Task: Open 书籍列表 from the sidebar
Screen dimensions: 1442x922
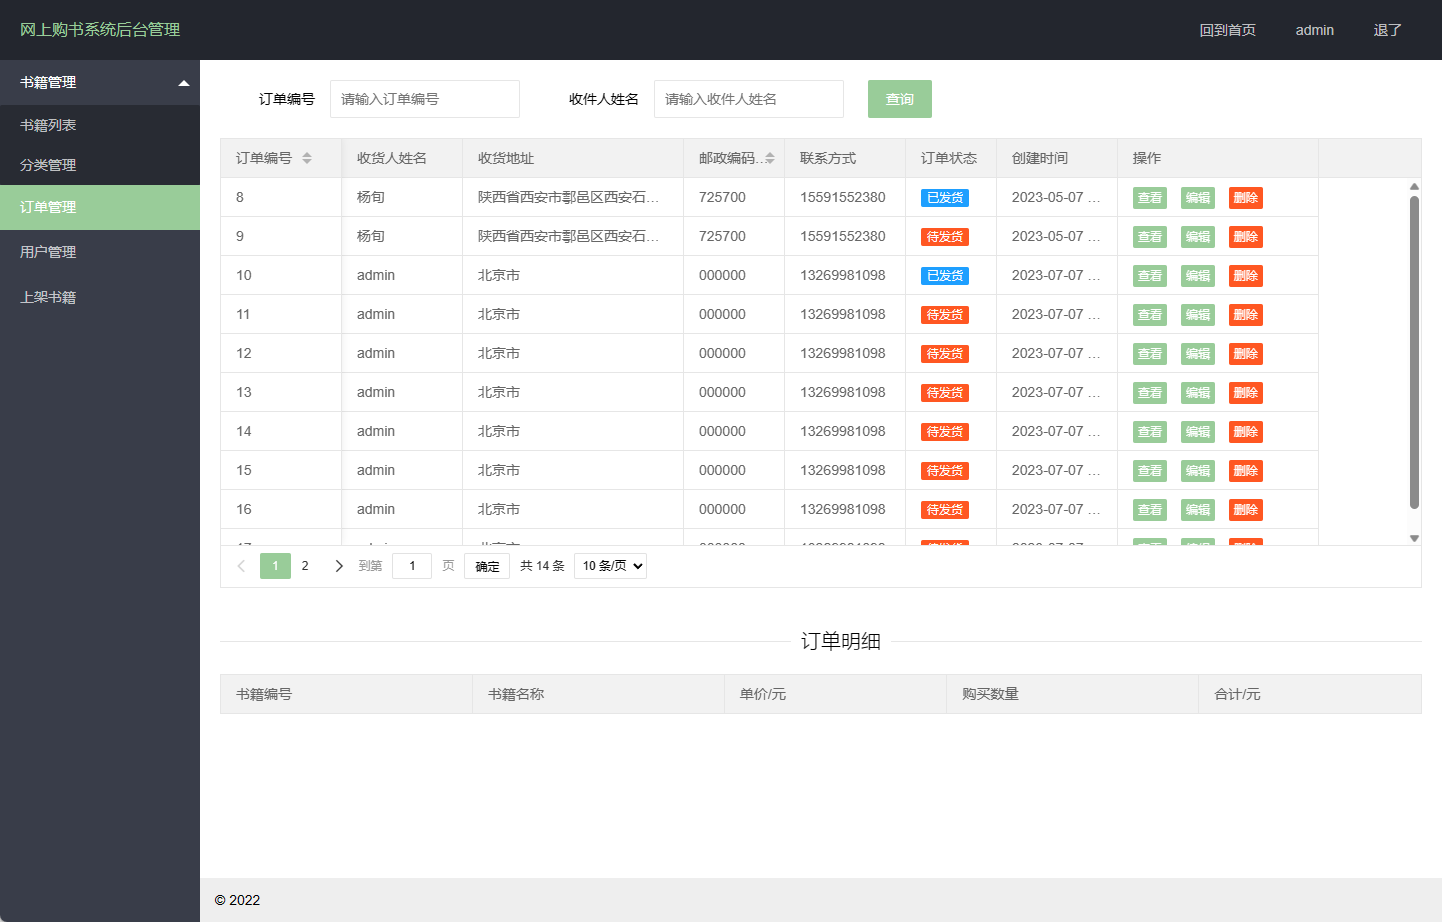Action: pos(100,124)
